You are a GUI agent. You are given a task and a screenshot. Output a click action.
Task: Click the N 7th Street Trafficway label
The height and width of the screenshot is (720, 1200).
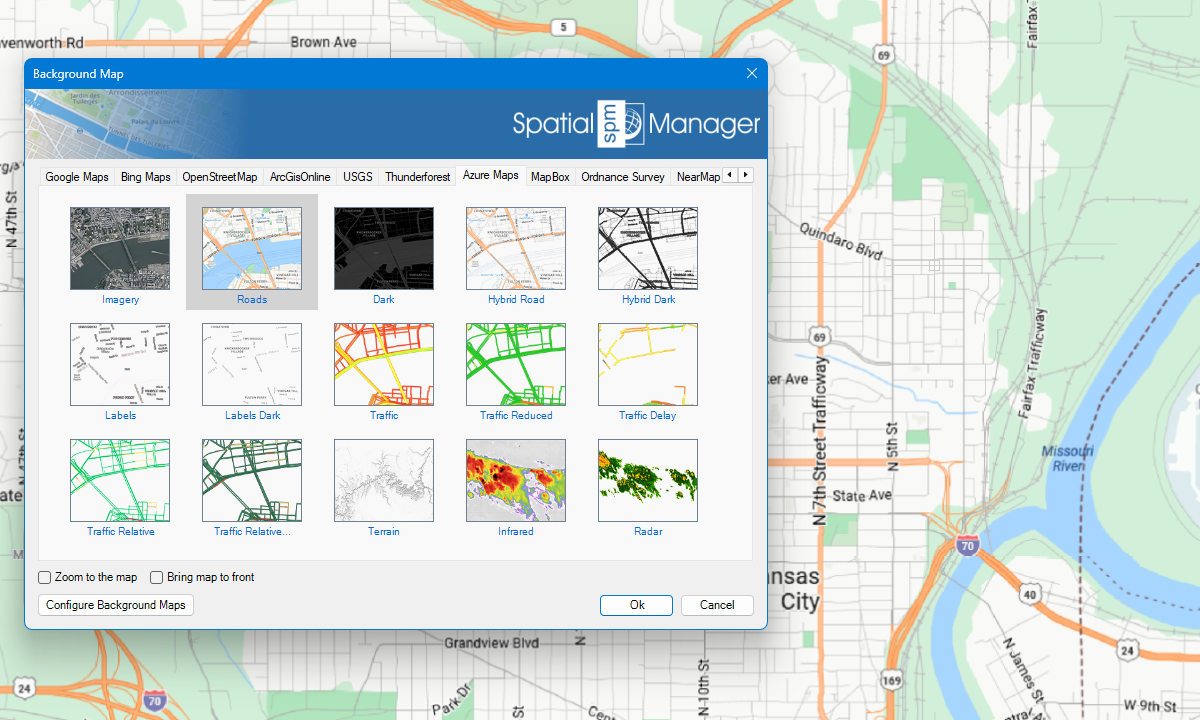coord(820,440)
